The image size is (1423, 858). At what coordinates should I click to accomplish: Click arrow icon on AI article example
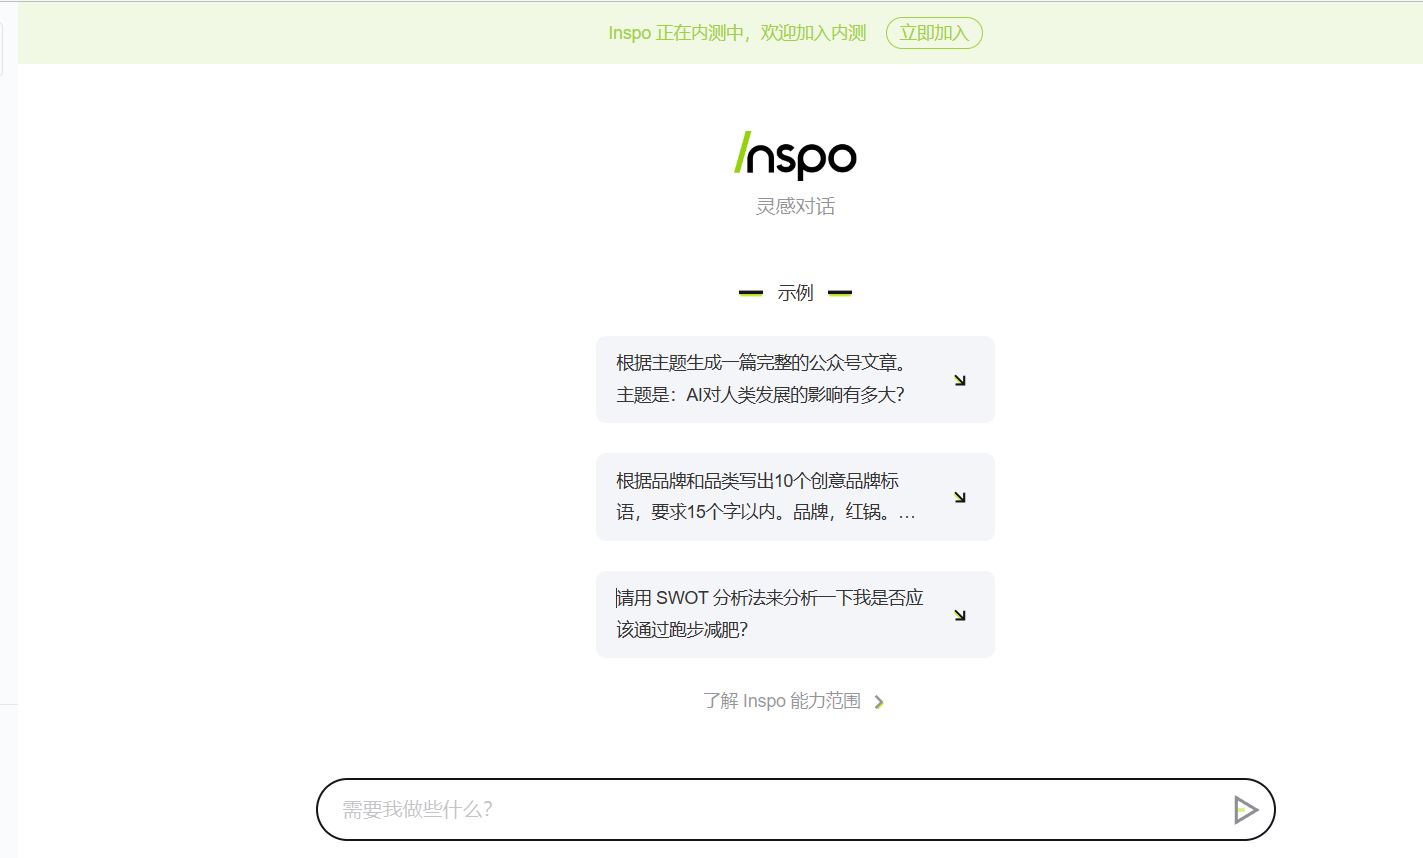click(x=959, y=380)
